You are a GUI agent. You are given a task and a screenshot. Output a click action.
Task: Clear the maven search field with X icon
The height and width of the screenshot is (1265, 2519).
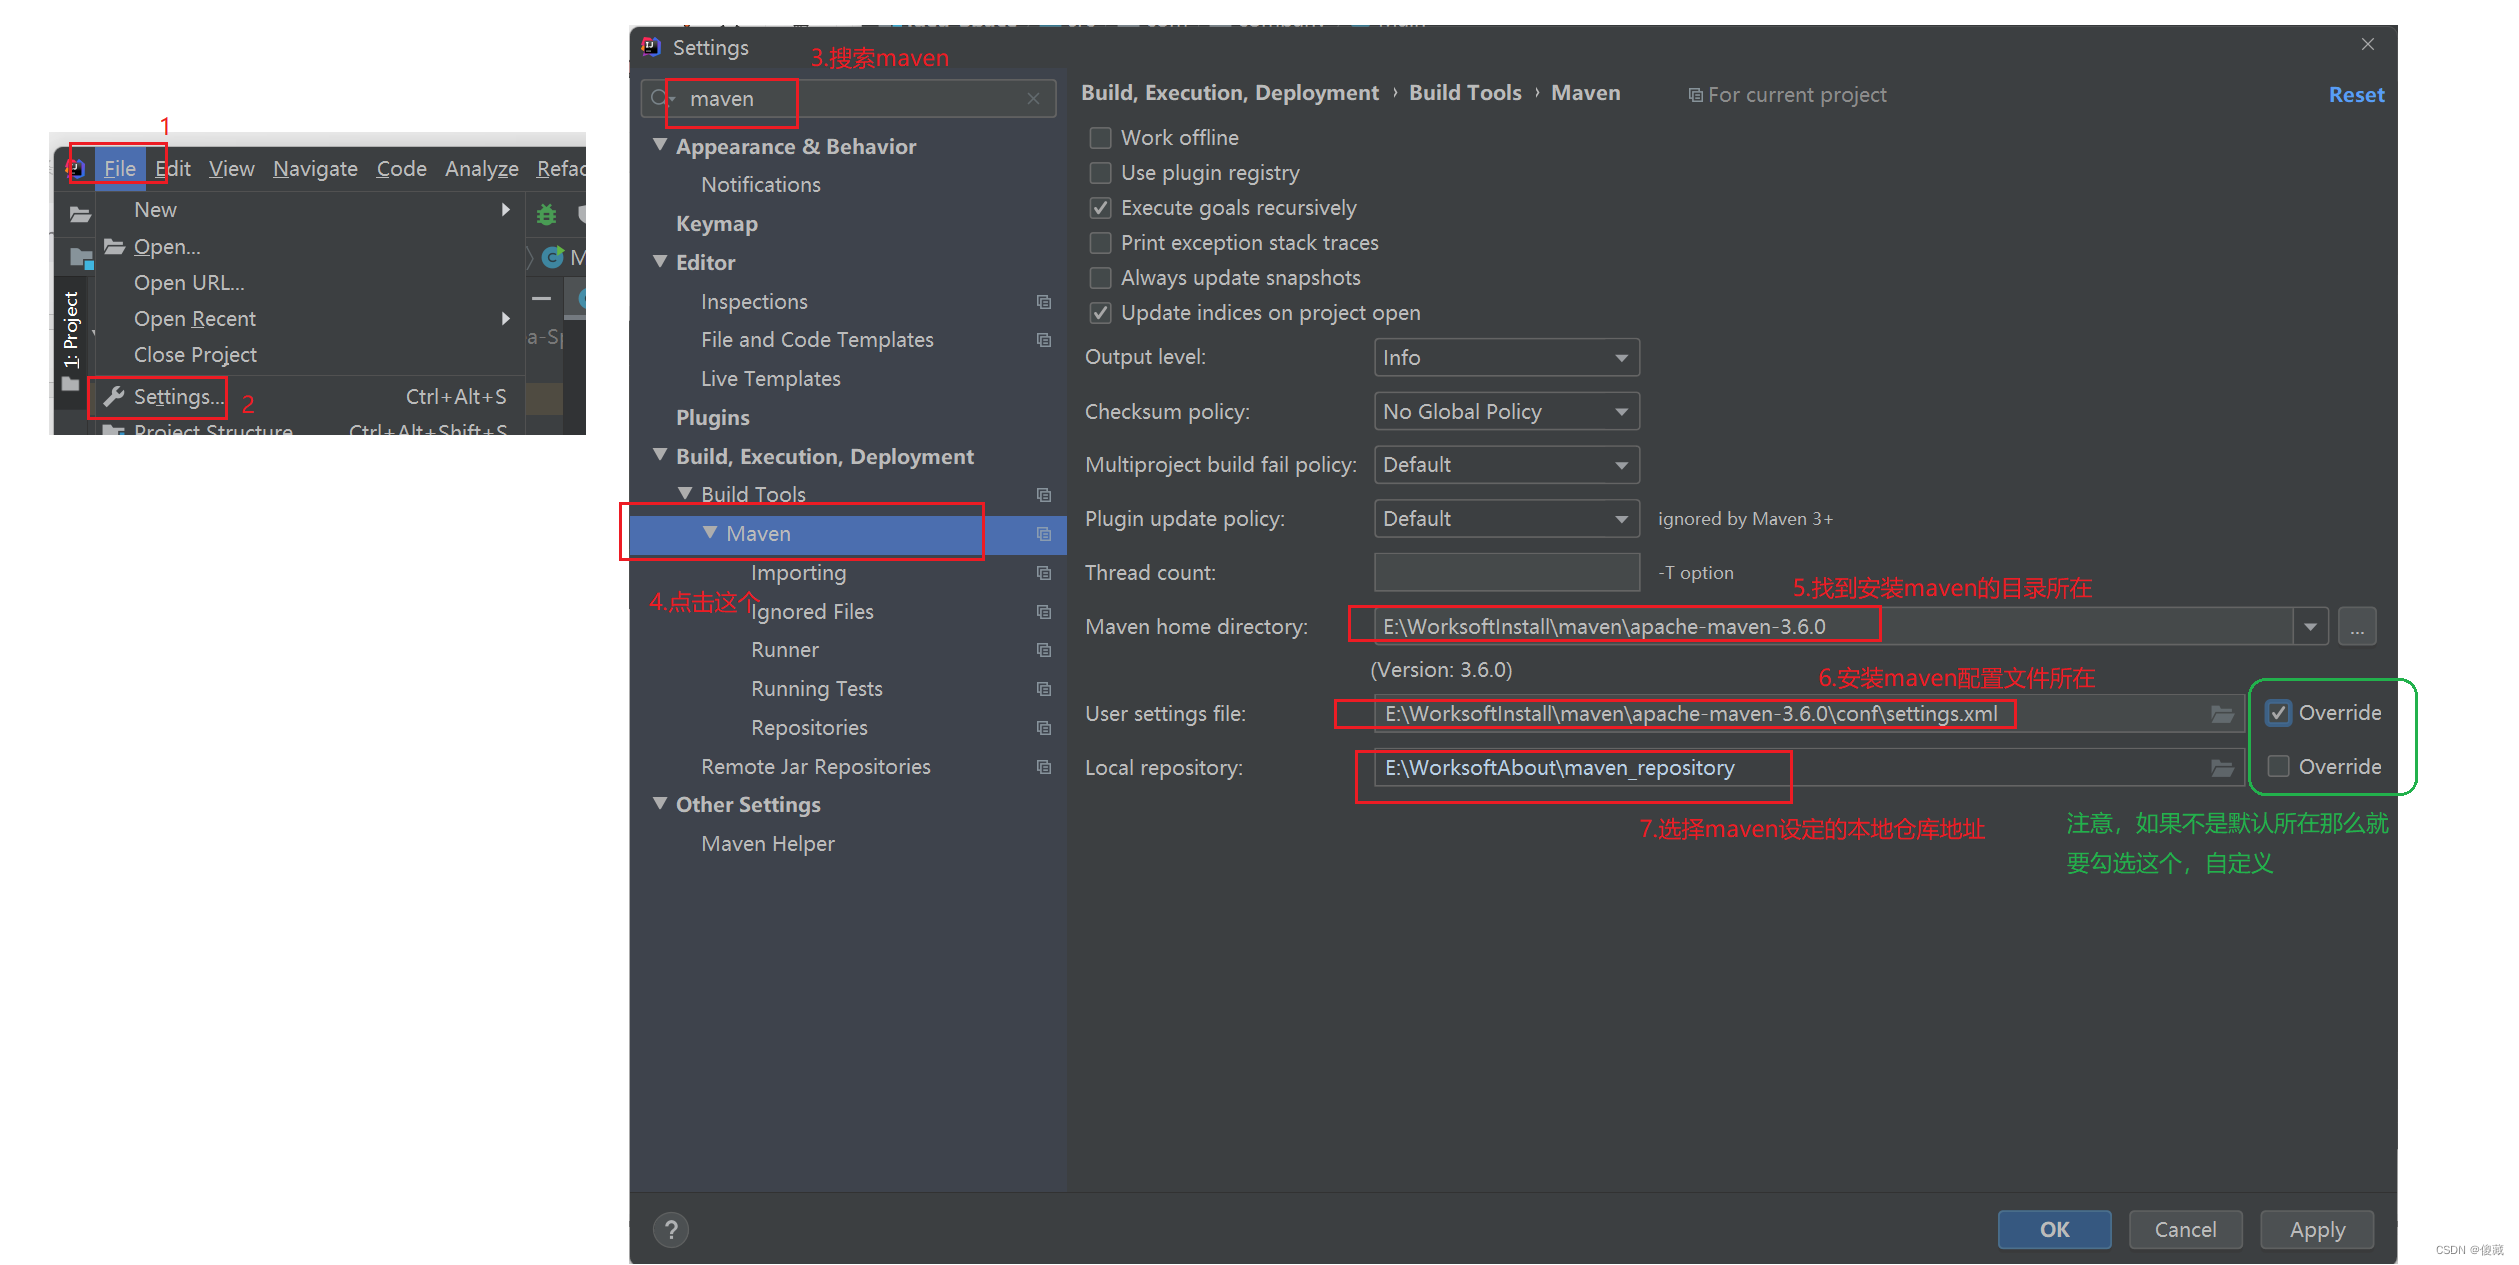pyautogui.click(x=1033, y=98)
